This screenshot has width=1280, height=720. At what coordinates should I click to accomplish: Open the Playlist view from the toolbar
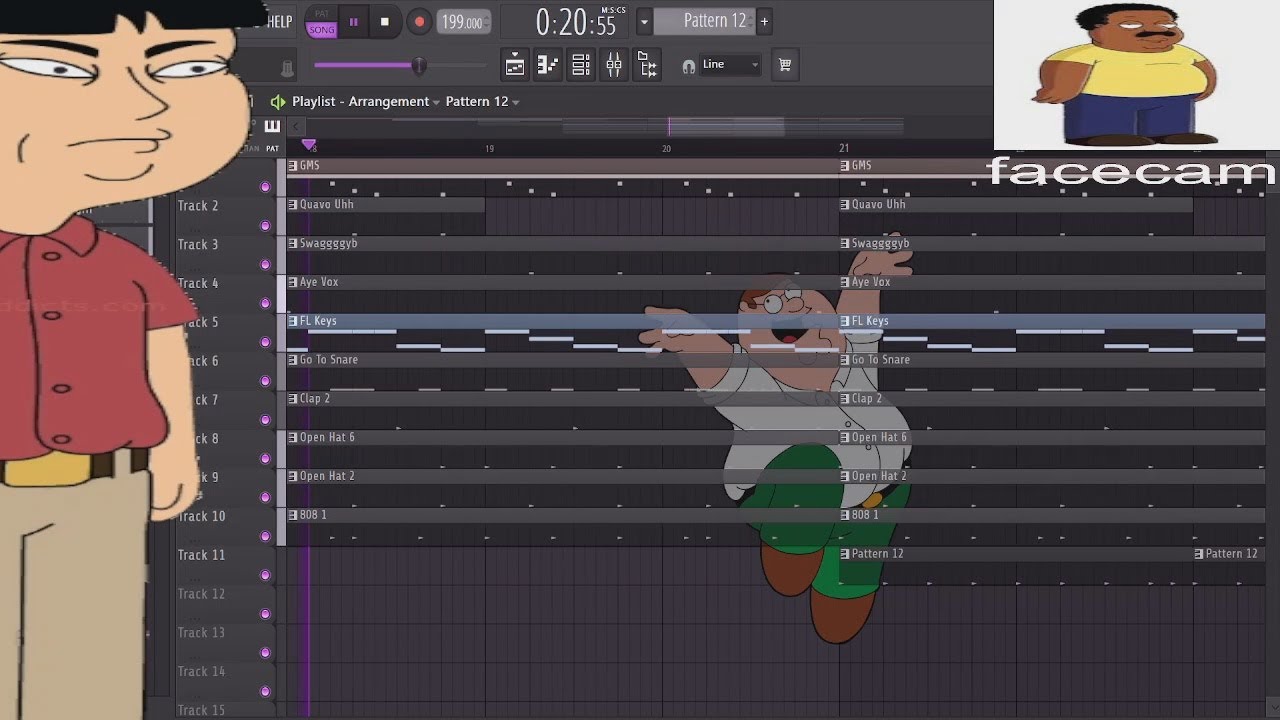click(x=515, y=65)
